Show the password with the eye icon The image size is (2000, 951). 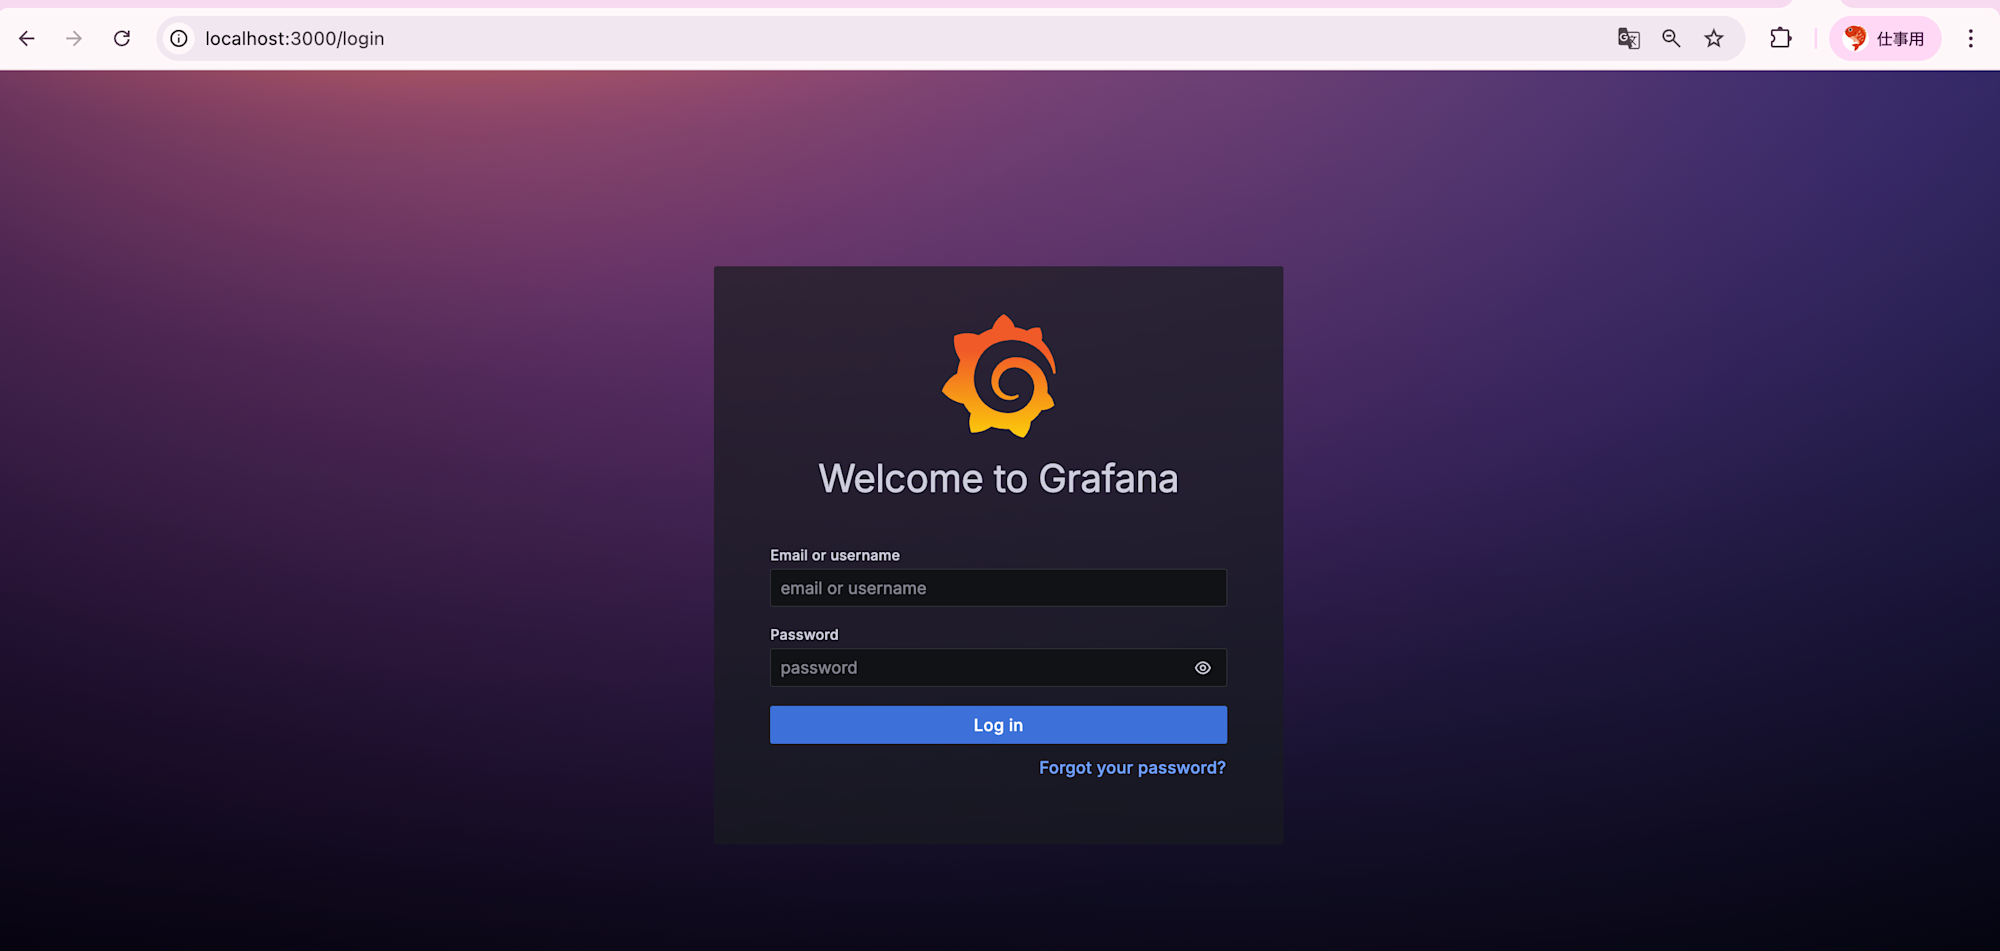(x=1203, y=668)
